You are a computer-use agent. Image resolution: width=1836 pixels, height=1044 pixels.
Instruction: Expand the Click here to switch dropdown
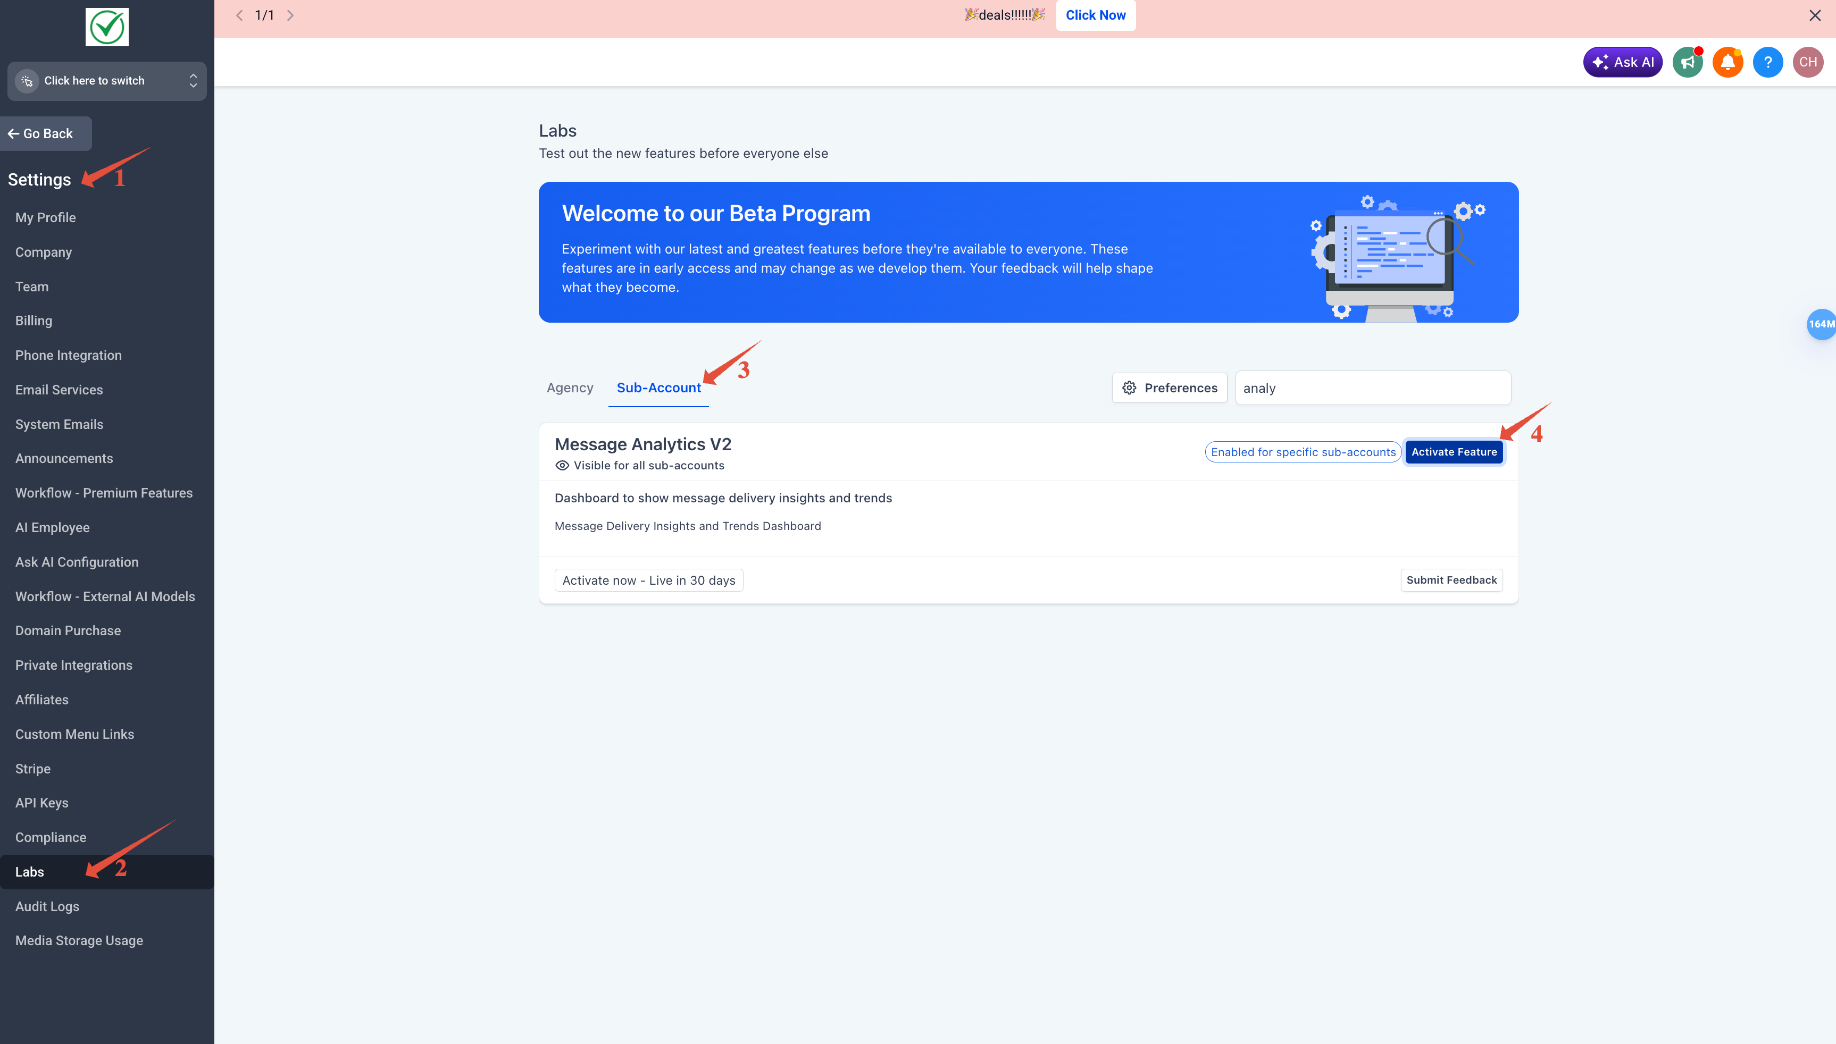(x=107, y=81)
